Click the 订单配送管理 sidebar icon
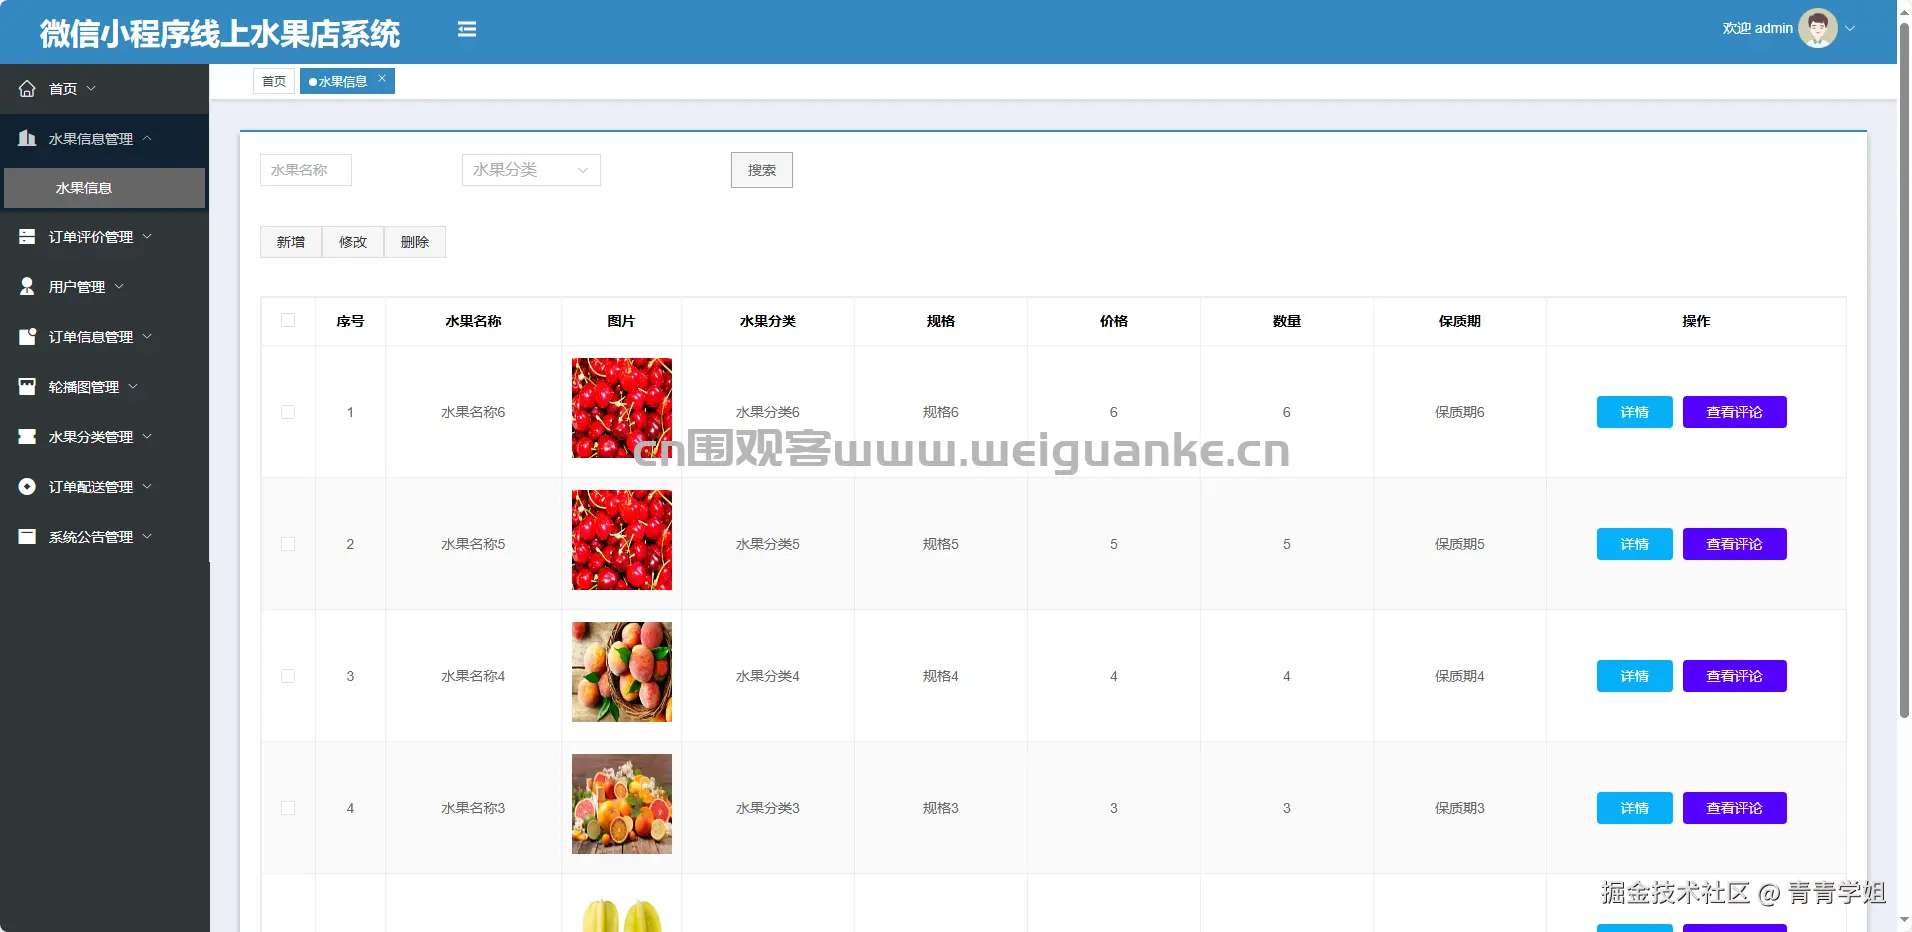This screenshot has width=1912, height=932. 27,487
